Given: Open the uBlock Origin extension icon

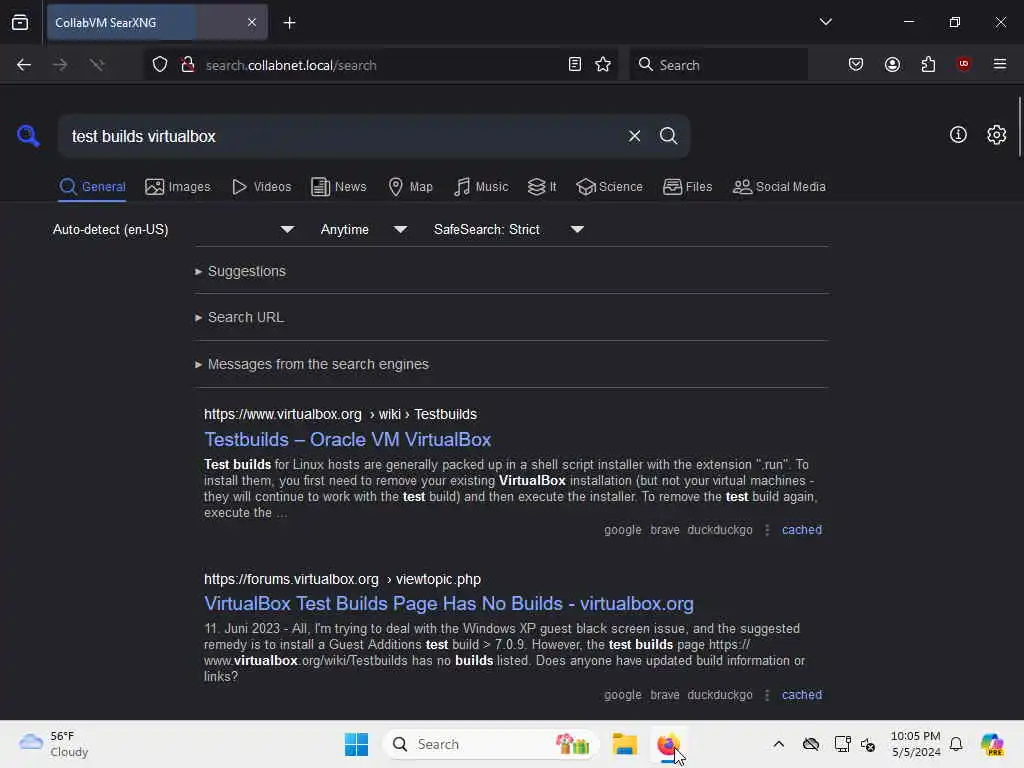Looking at the screenshot, I should [963, 64].
